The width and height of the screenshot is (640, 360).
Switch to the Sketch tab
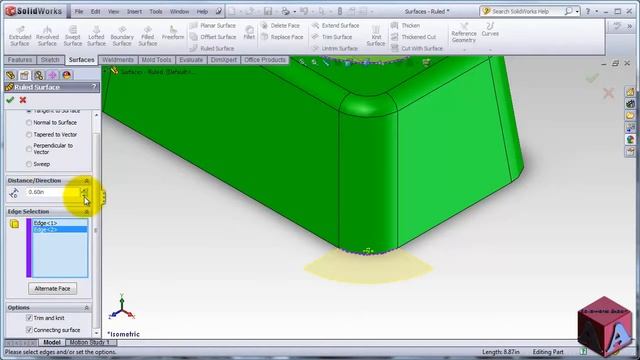50,60
